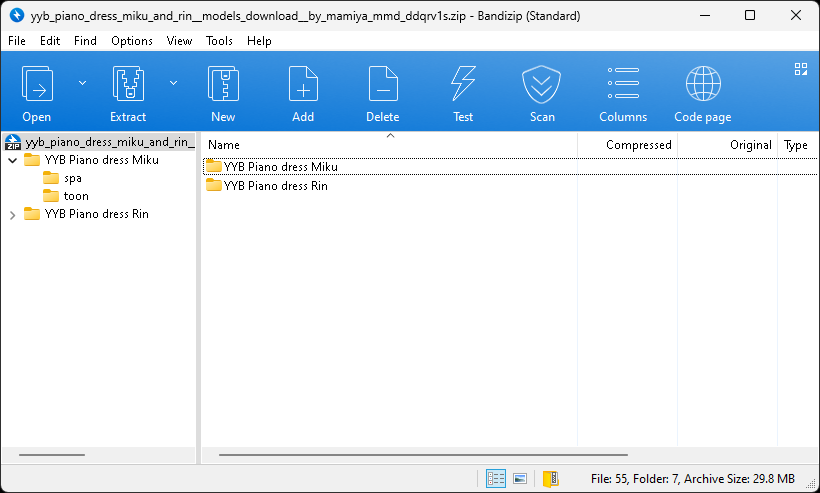Click the Extract toolbar icon
The width and height of the screenshot is (820, 493).
(128, 84)
